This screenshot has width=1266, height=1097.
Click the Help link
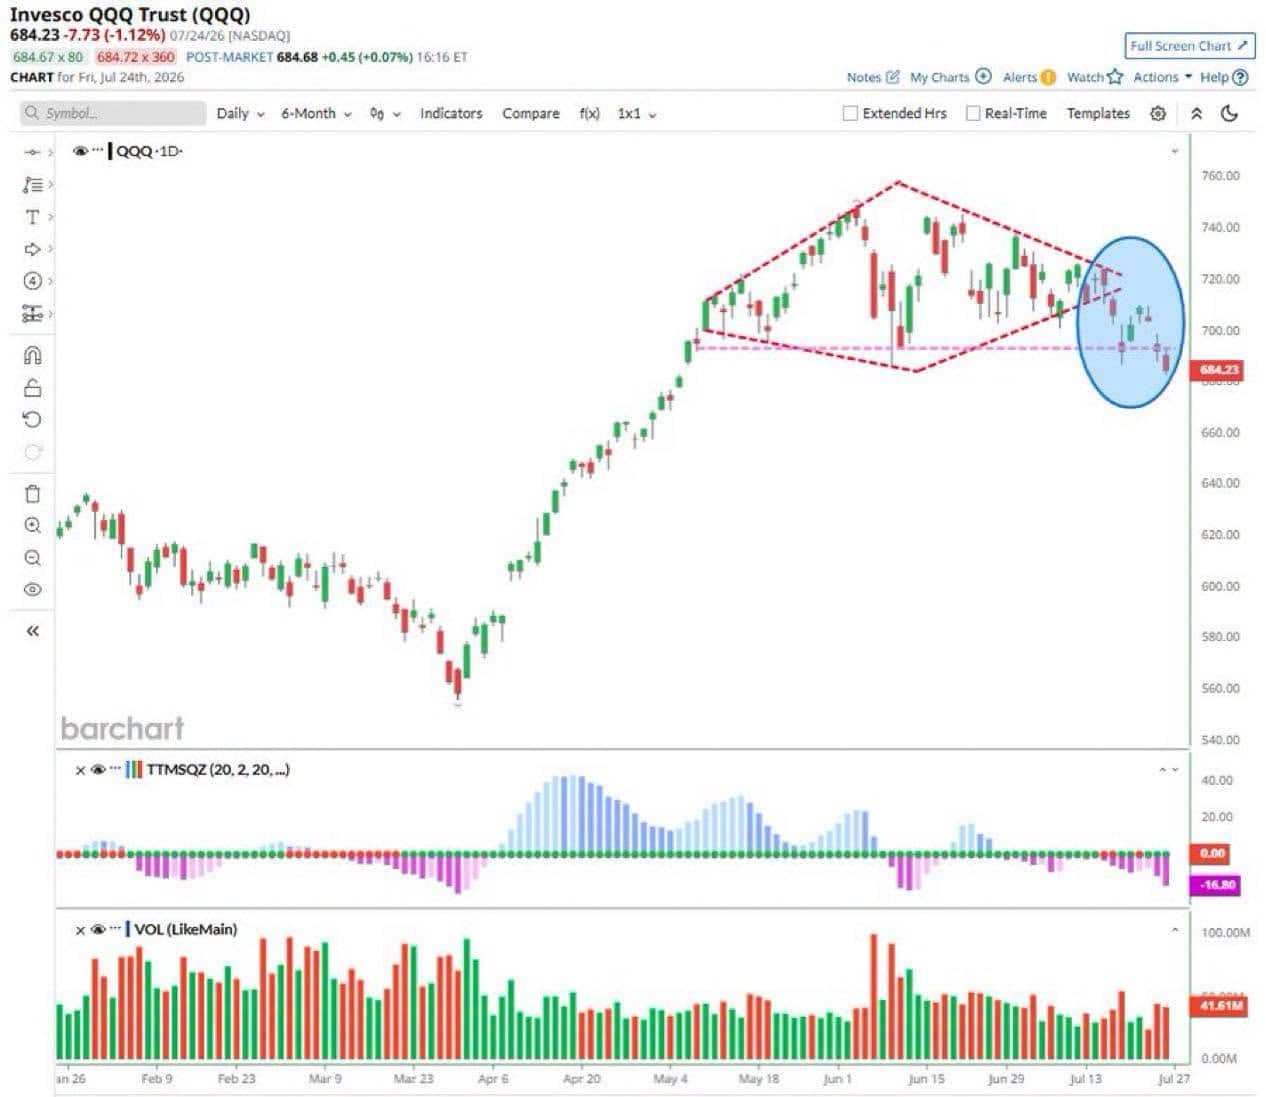pyautogui.click(x=1214, y=77)
